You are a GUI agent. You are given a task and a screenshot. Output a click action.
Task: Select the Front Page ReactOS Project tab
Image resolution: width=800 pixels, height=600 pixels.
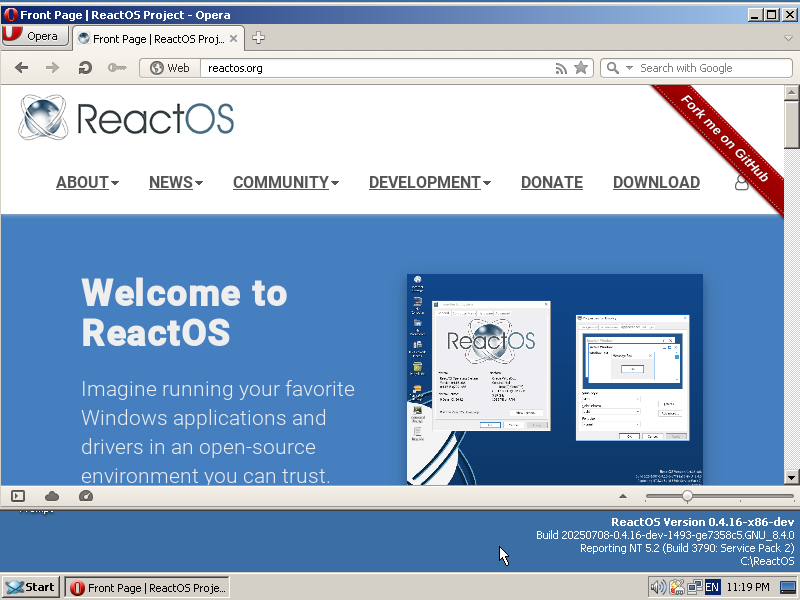point(158,39)
